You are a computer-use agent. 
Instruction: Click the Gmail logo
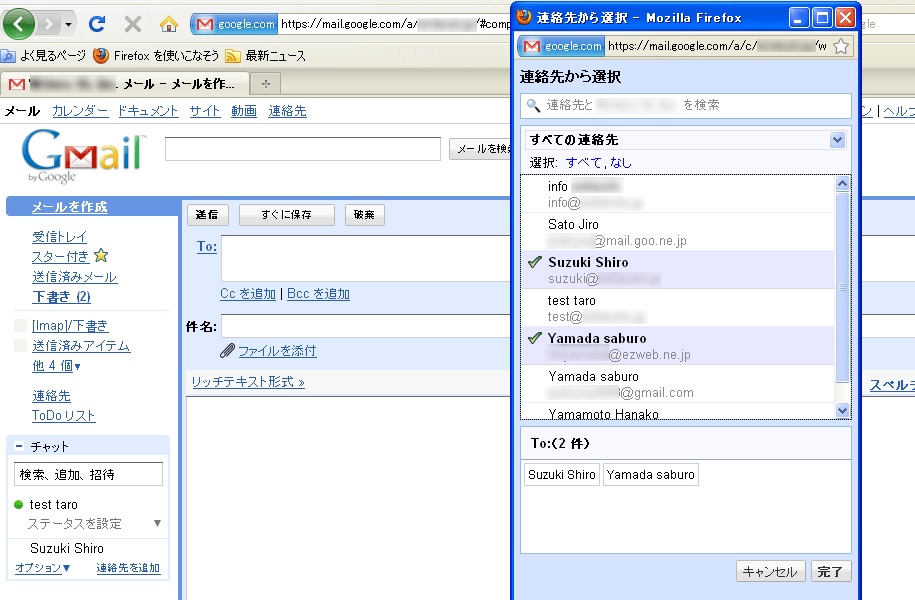point(83,155)
